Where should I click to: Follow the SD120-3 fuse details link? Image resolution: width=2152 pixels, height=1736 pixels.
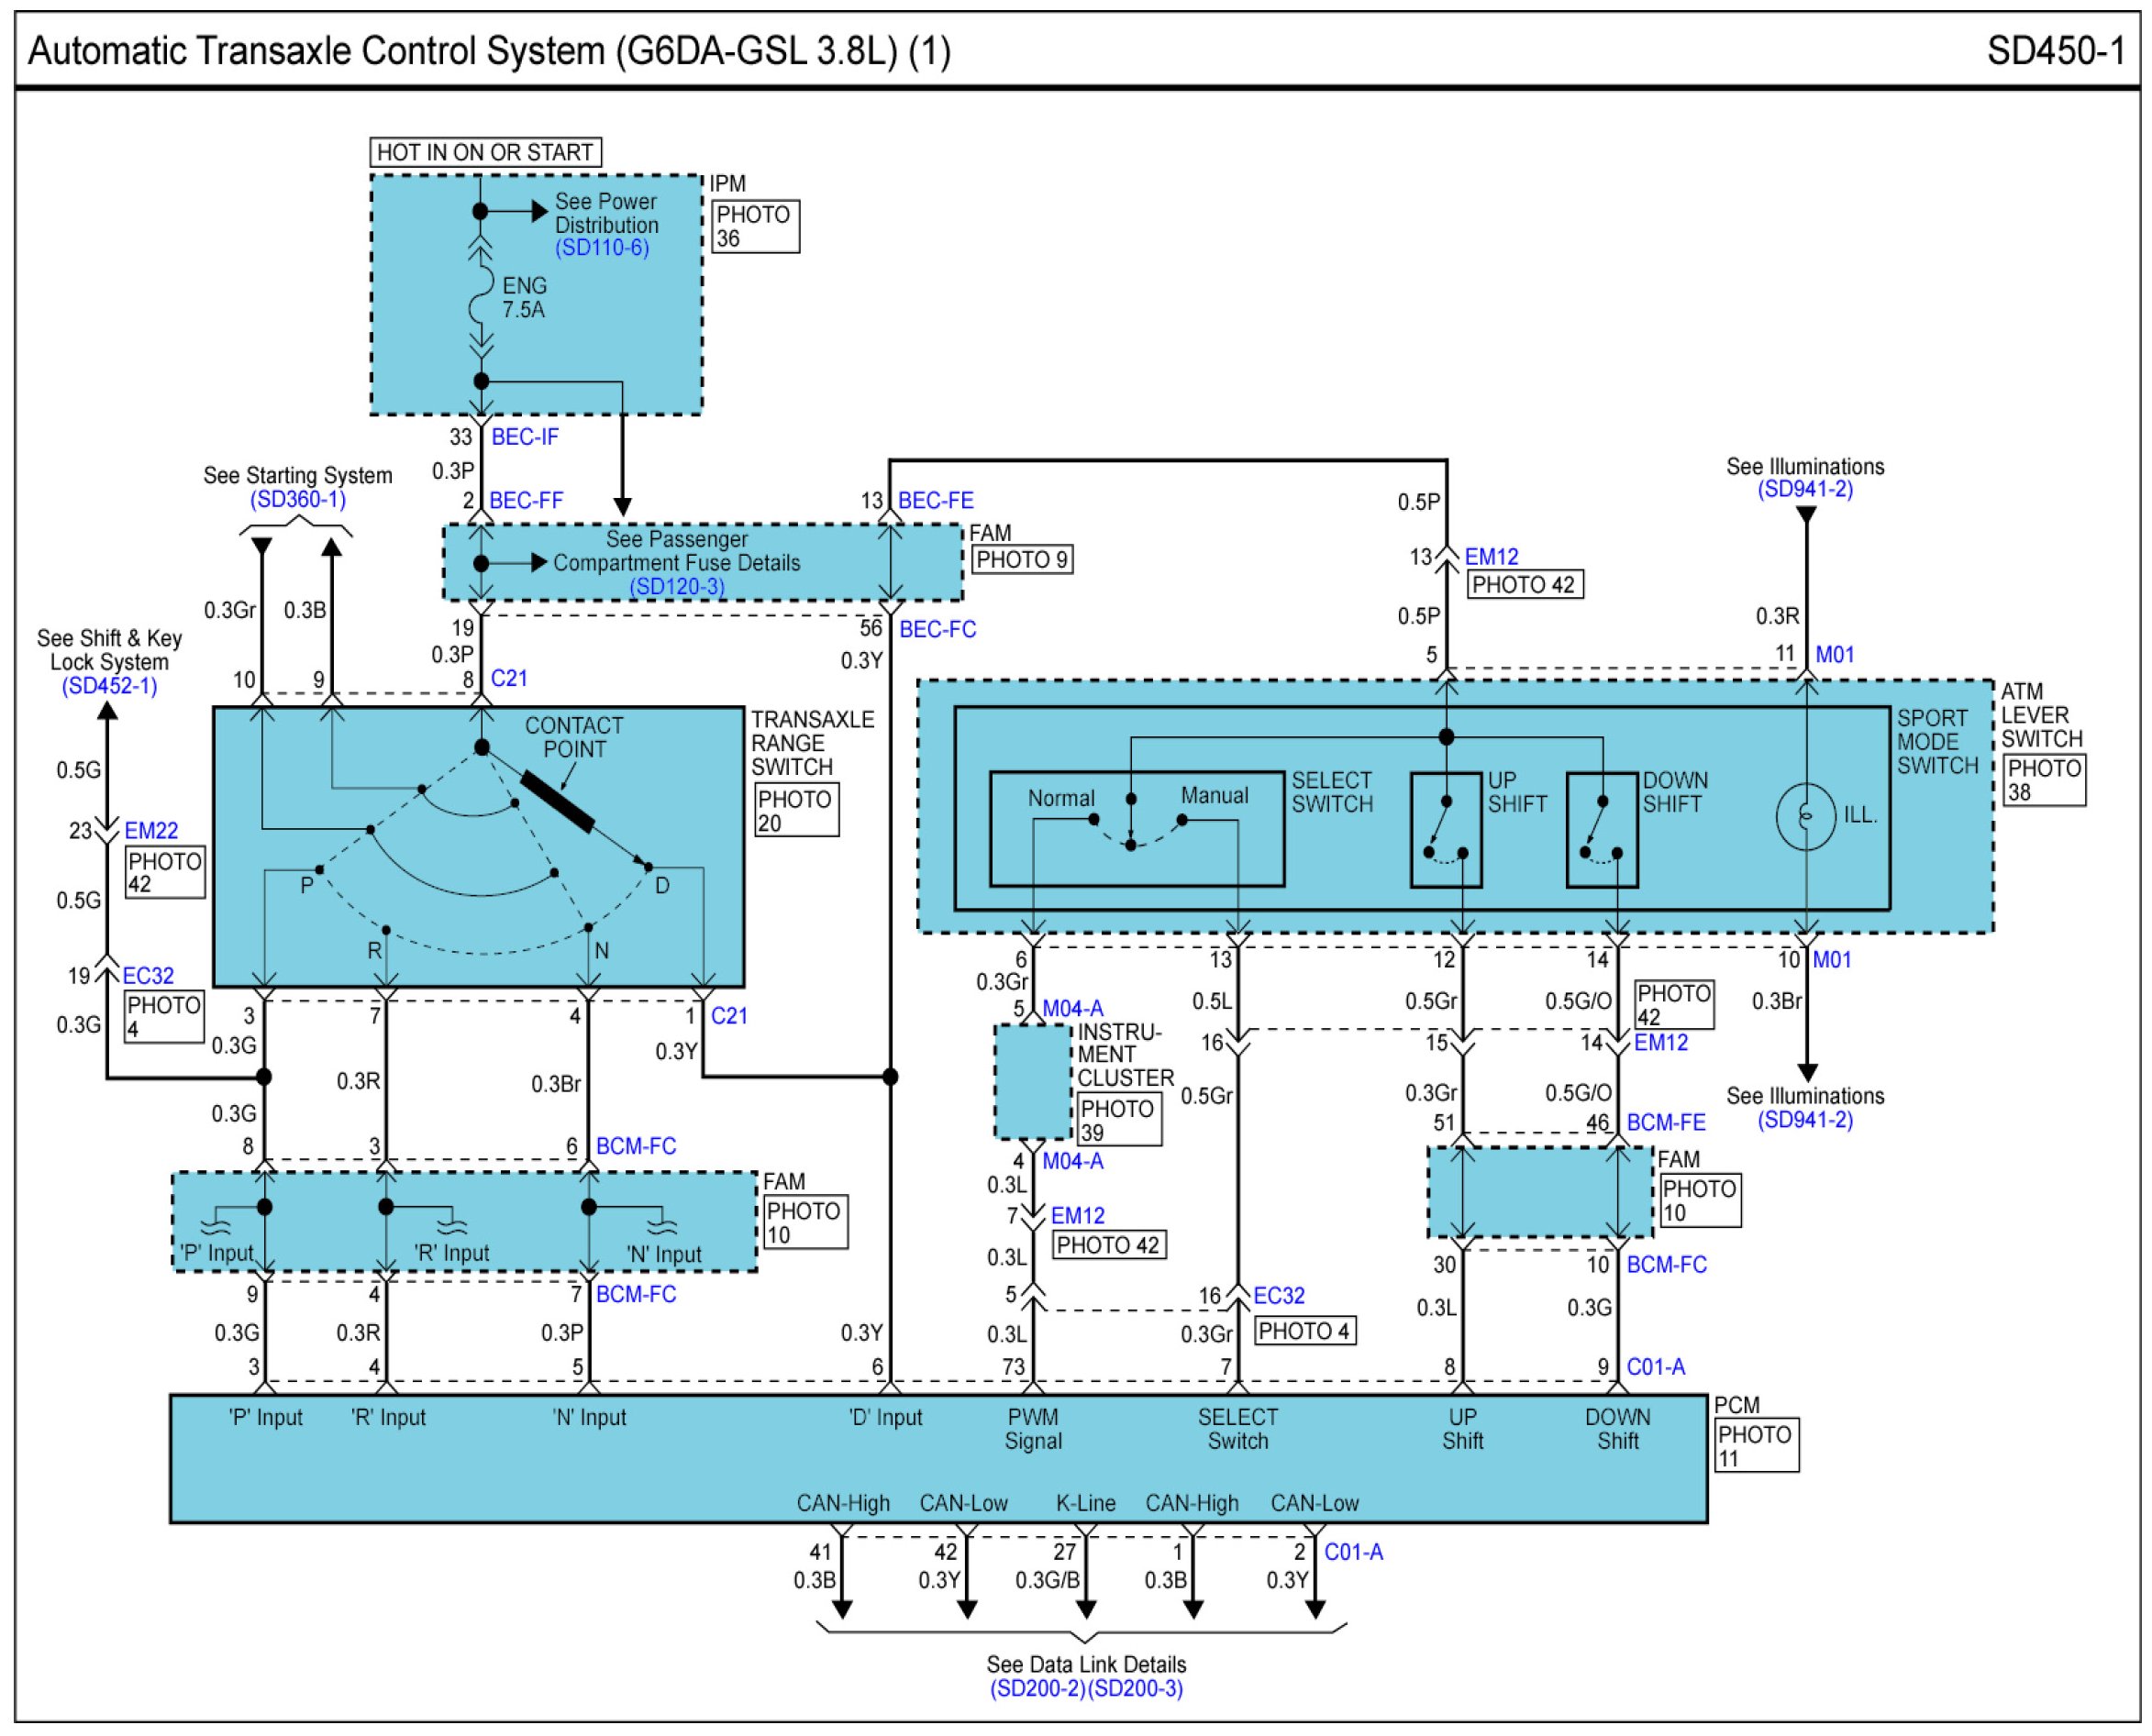[x=677, y=587]
